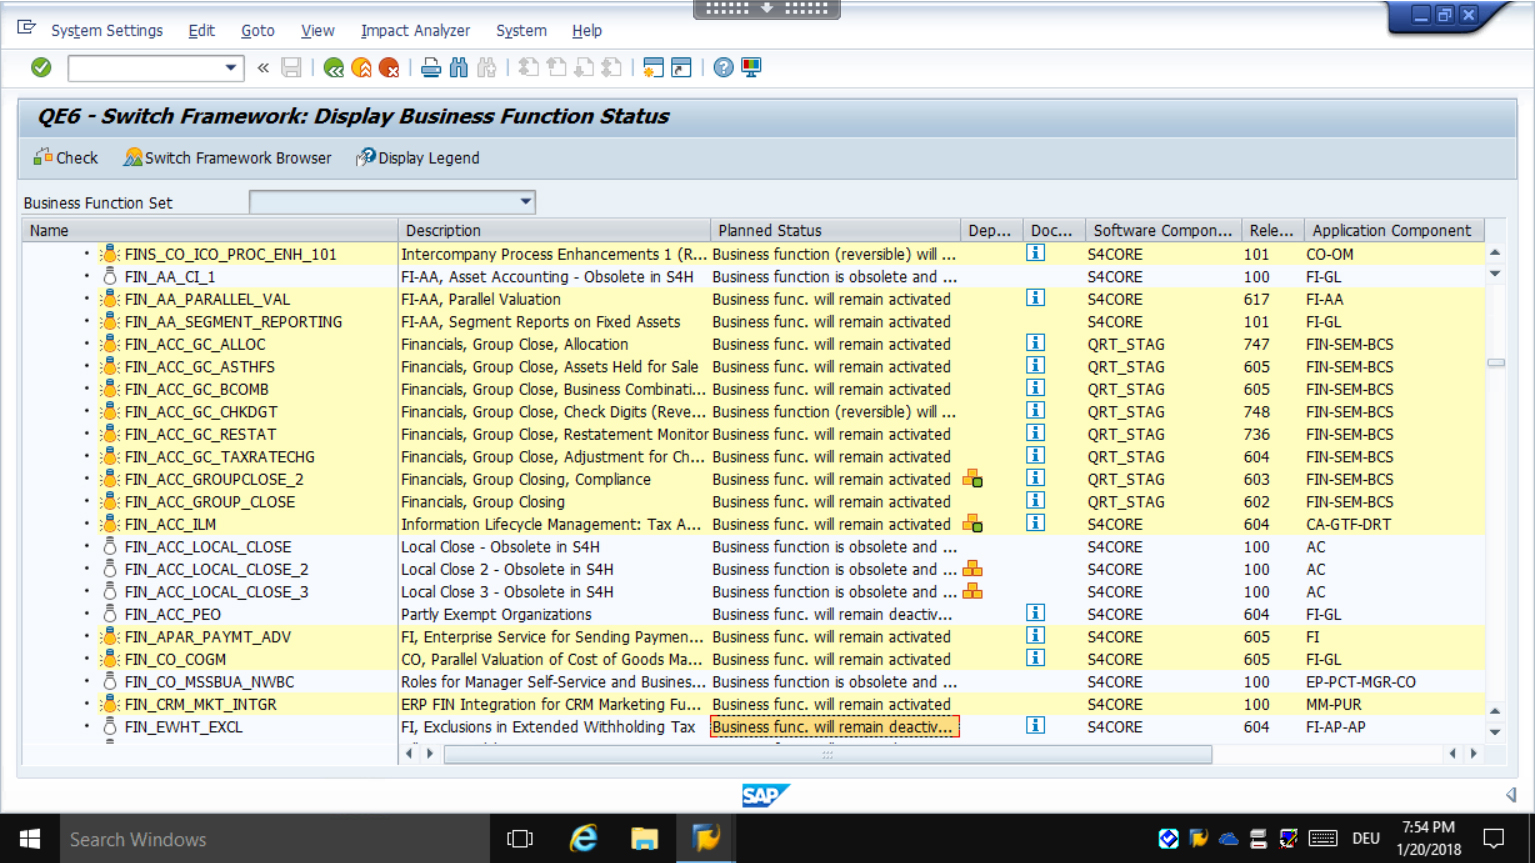
Task: Expand the status bar triangle at bottom right
Action: pos(1511,795)
